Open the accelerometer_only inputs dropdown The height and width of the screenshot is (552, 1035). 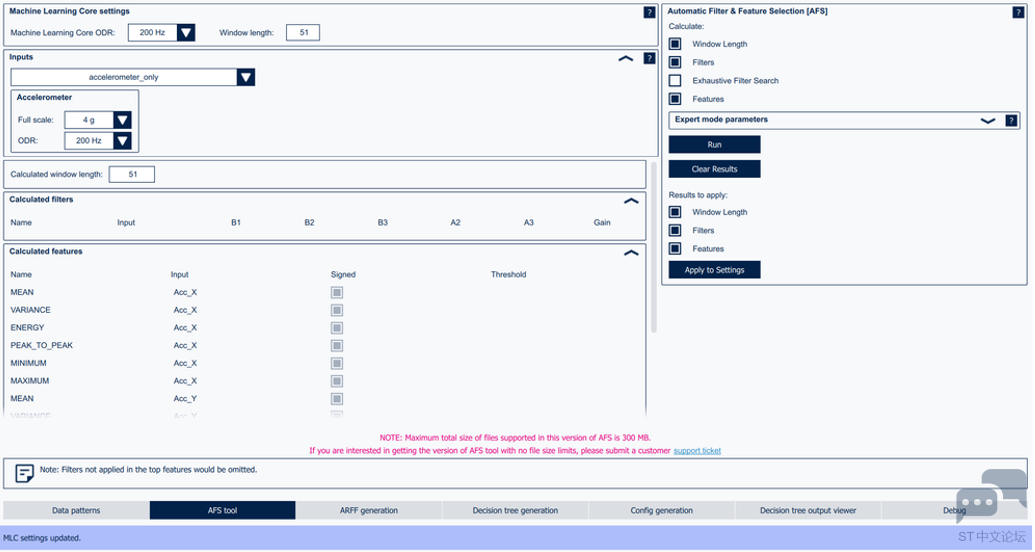(x=246, y=78)
